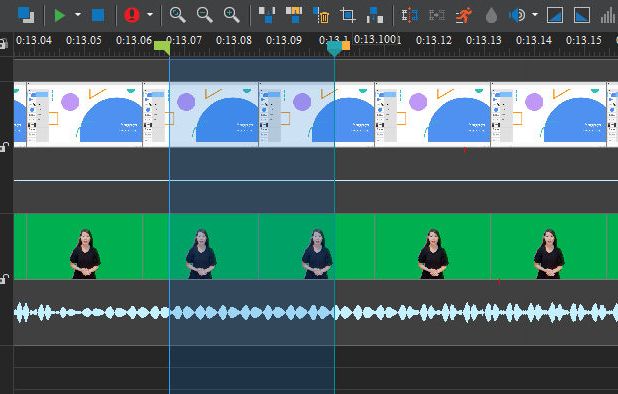This screenshot has width=618, height=394.
Task: Zoom in the timeline
Action: point(231,15)
